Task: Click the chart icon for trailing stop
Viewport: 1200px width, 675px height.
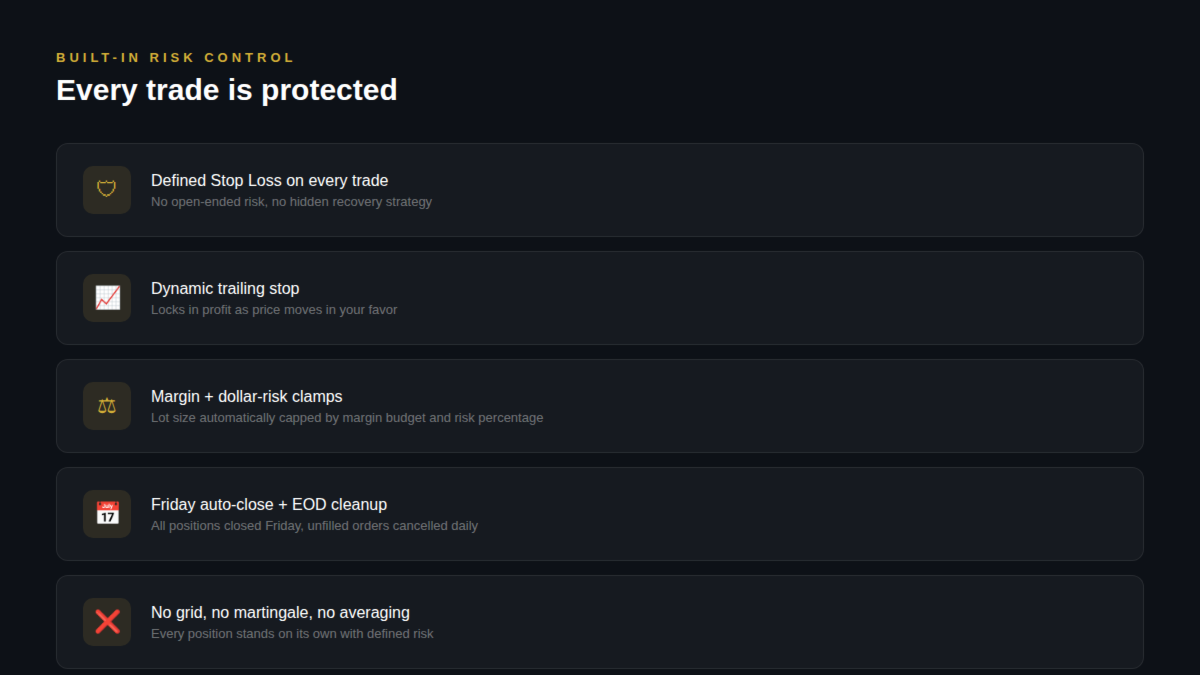Action: (107, 297)
